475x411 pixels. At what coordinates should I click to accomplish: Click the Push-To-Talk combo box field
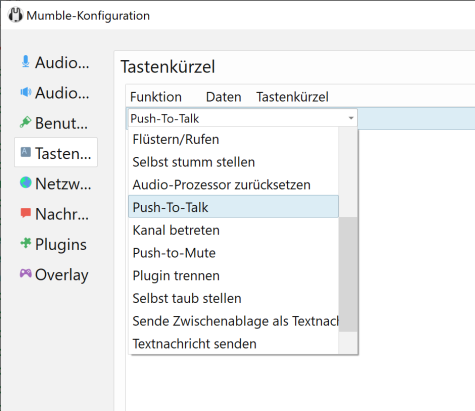click(x=242, y=118)
